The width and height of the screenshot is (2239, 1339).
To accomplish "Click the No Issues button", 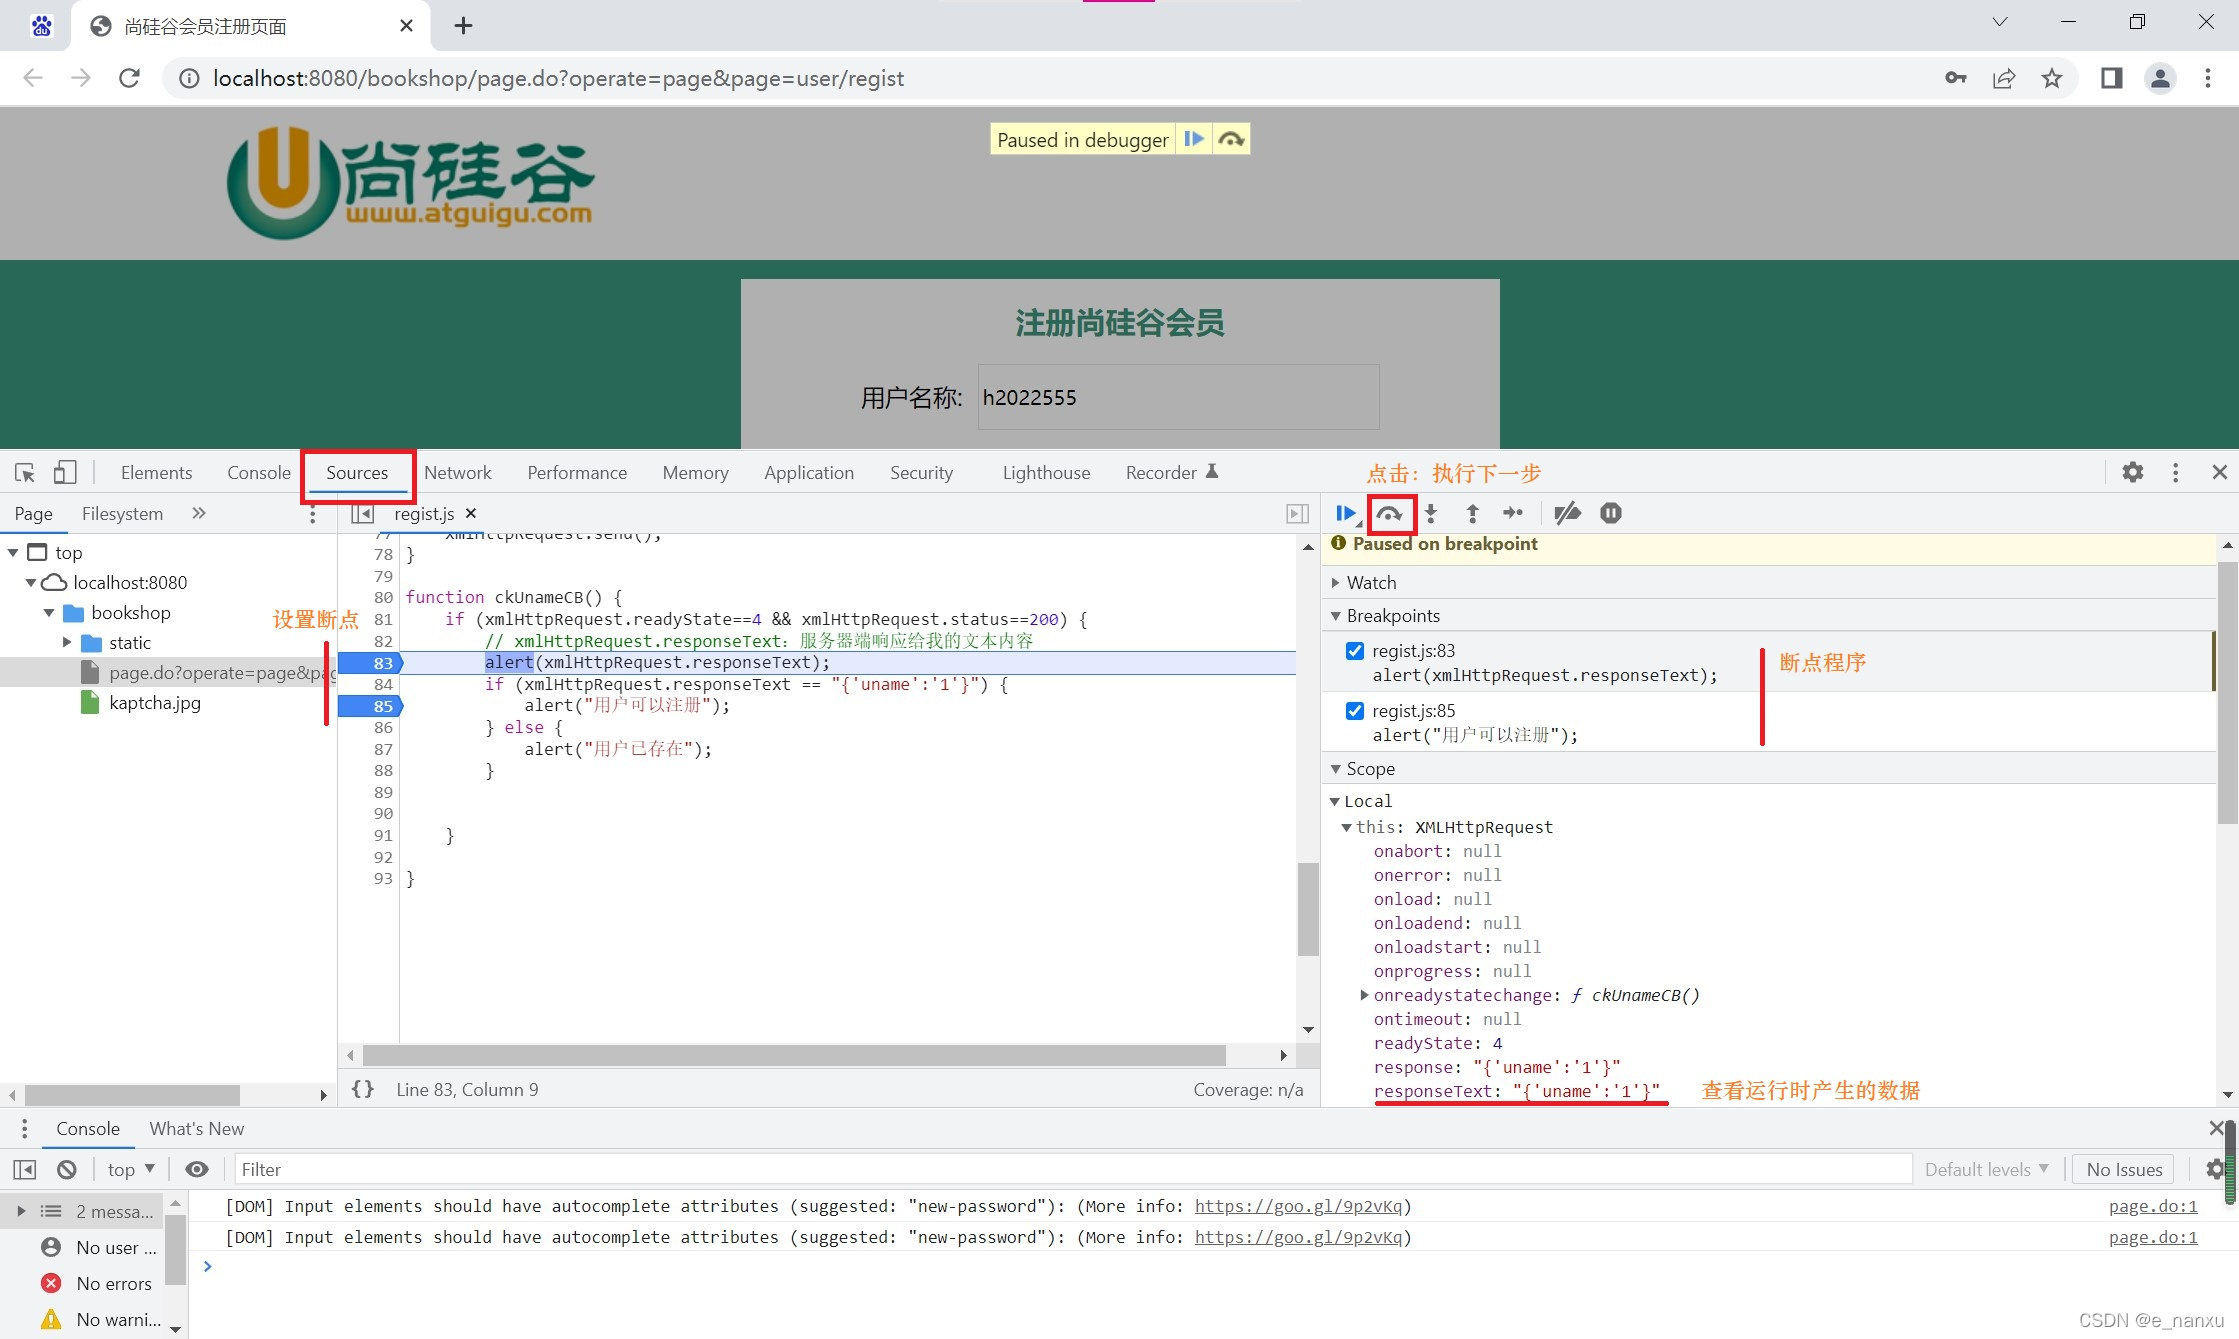I will pyautogui.click(x=2124, y=1169).
